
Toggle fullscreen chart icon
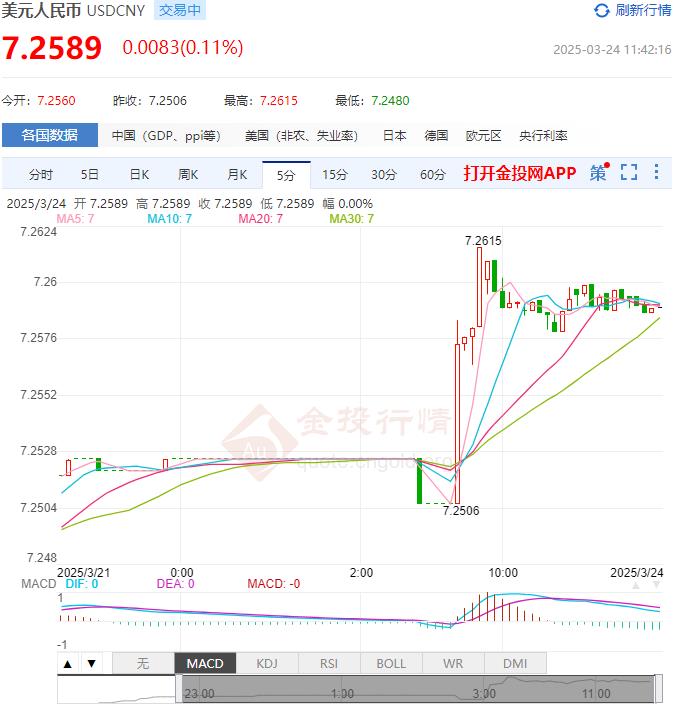(x=629, y=172)
